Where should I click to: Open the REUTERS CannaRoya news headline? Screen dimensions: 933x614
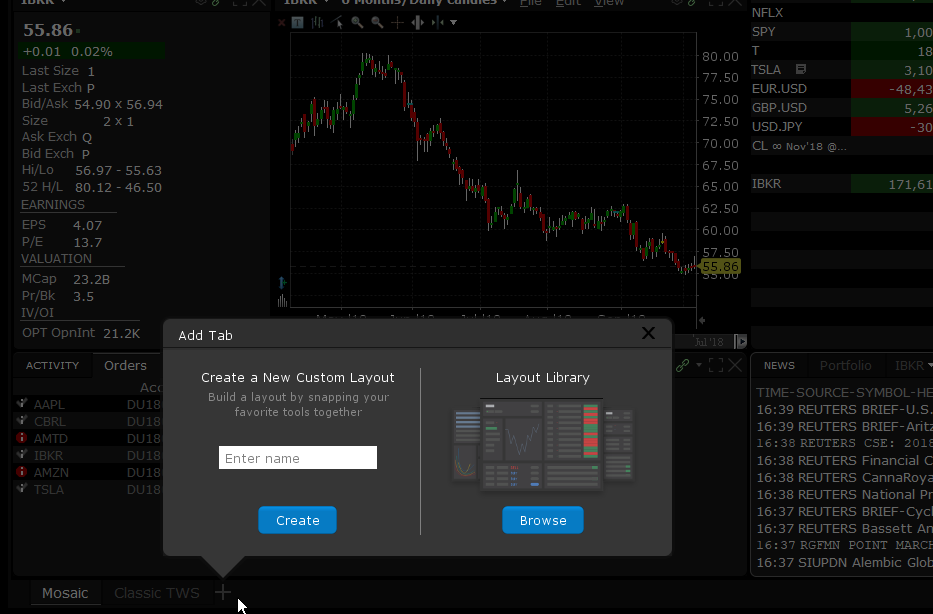pyautogui.click(x=844, y=477)
